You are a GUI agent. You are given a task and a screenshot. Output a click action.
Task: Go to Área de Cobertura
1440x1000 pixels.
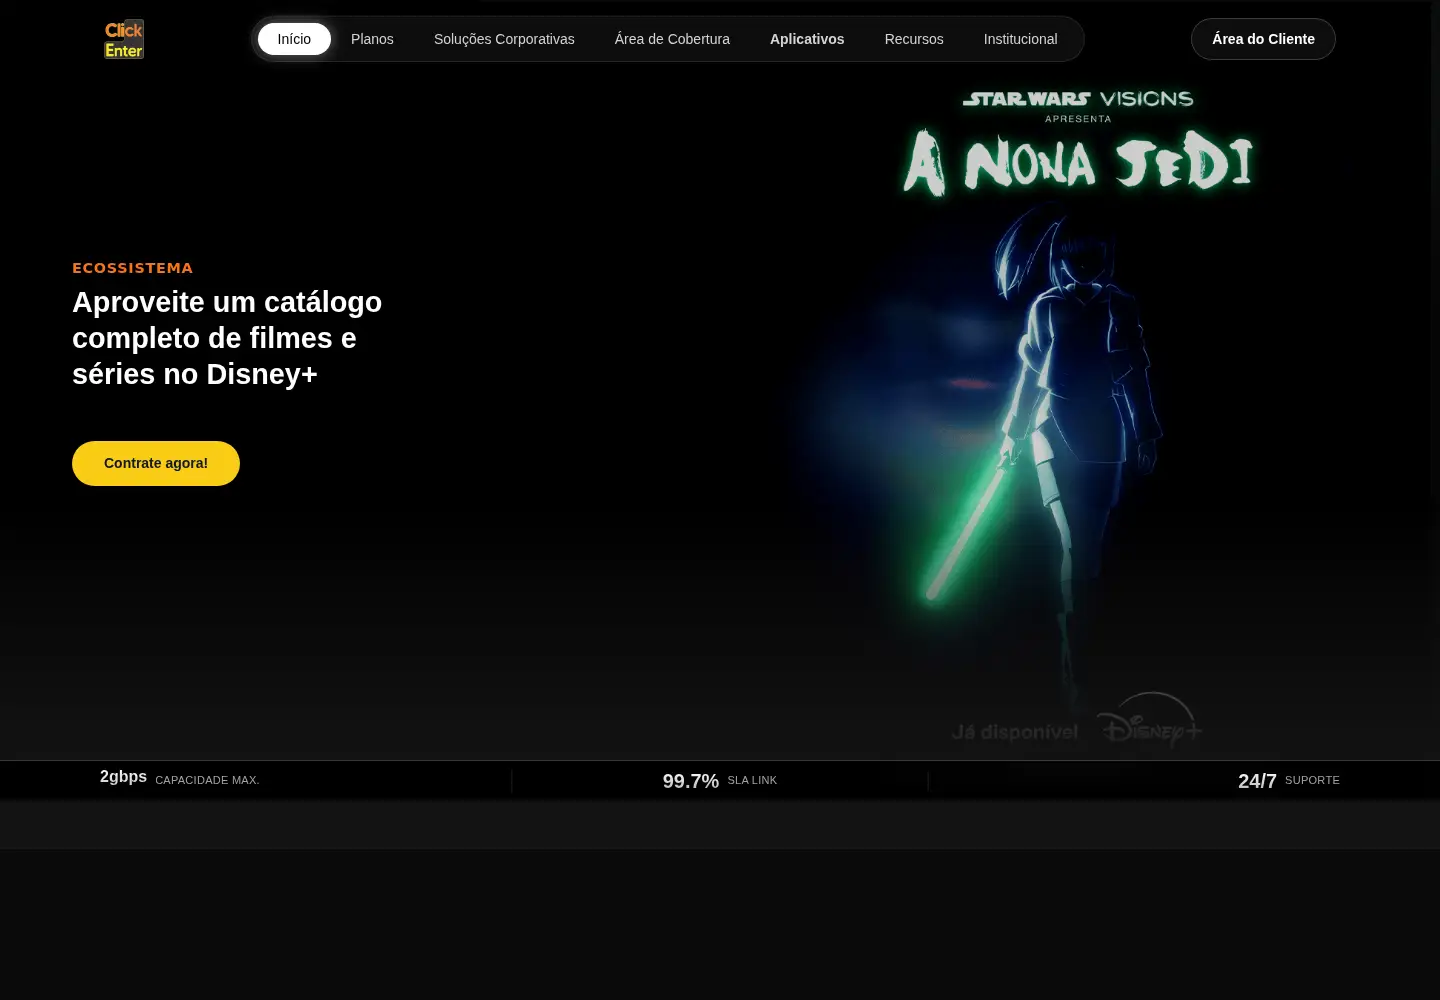[672, 39]
